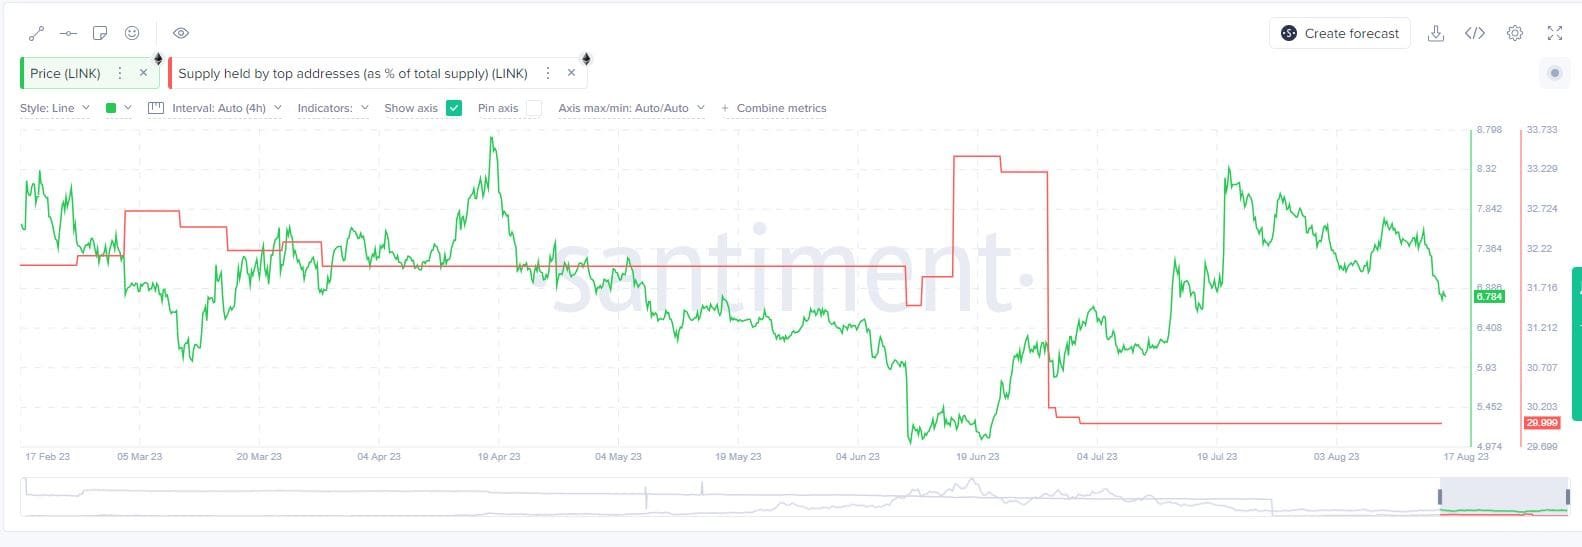This screenshot has height=547, width=1582.
Task: Download the chart data
Action: [x=1435, y=33]
